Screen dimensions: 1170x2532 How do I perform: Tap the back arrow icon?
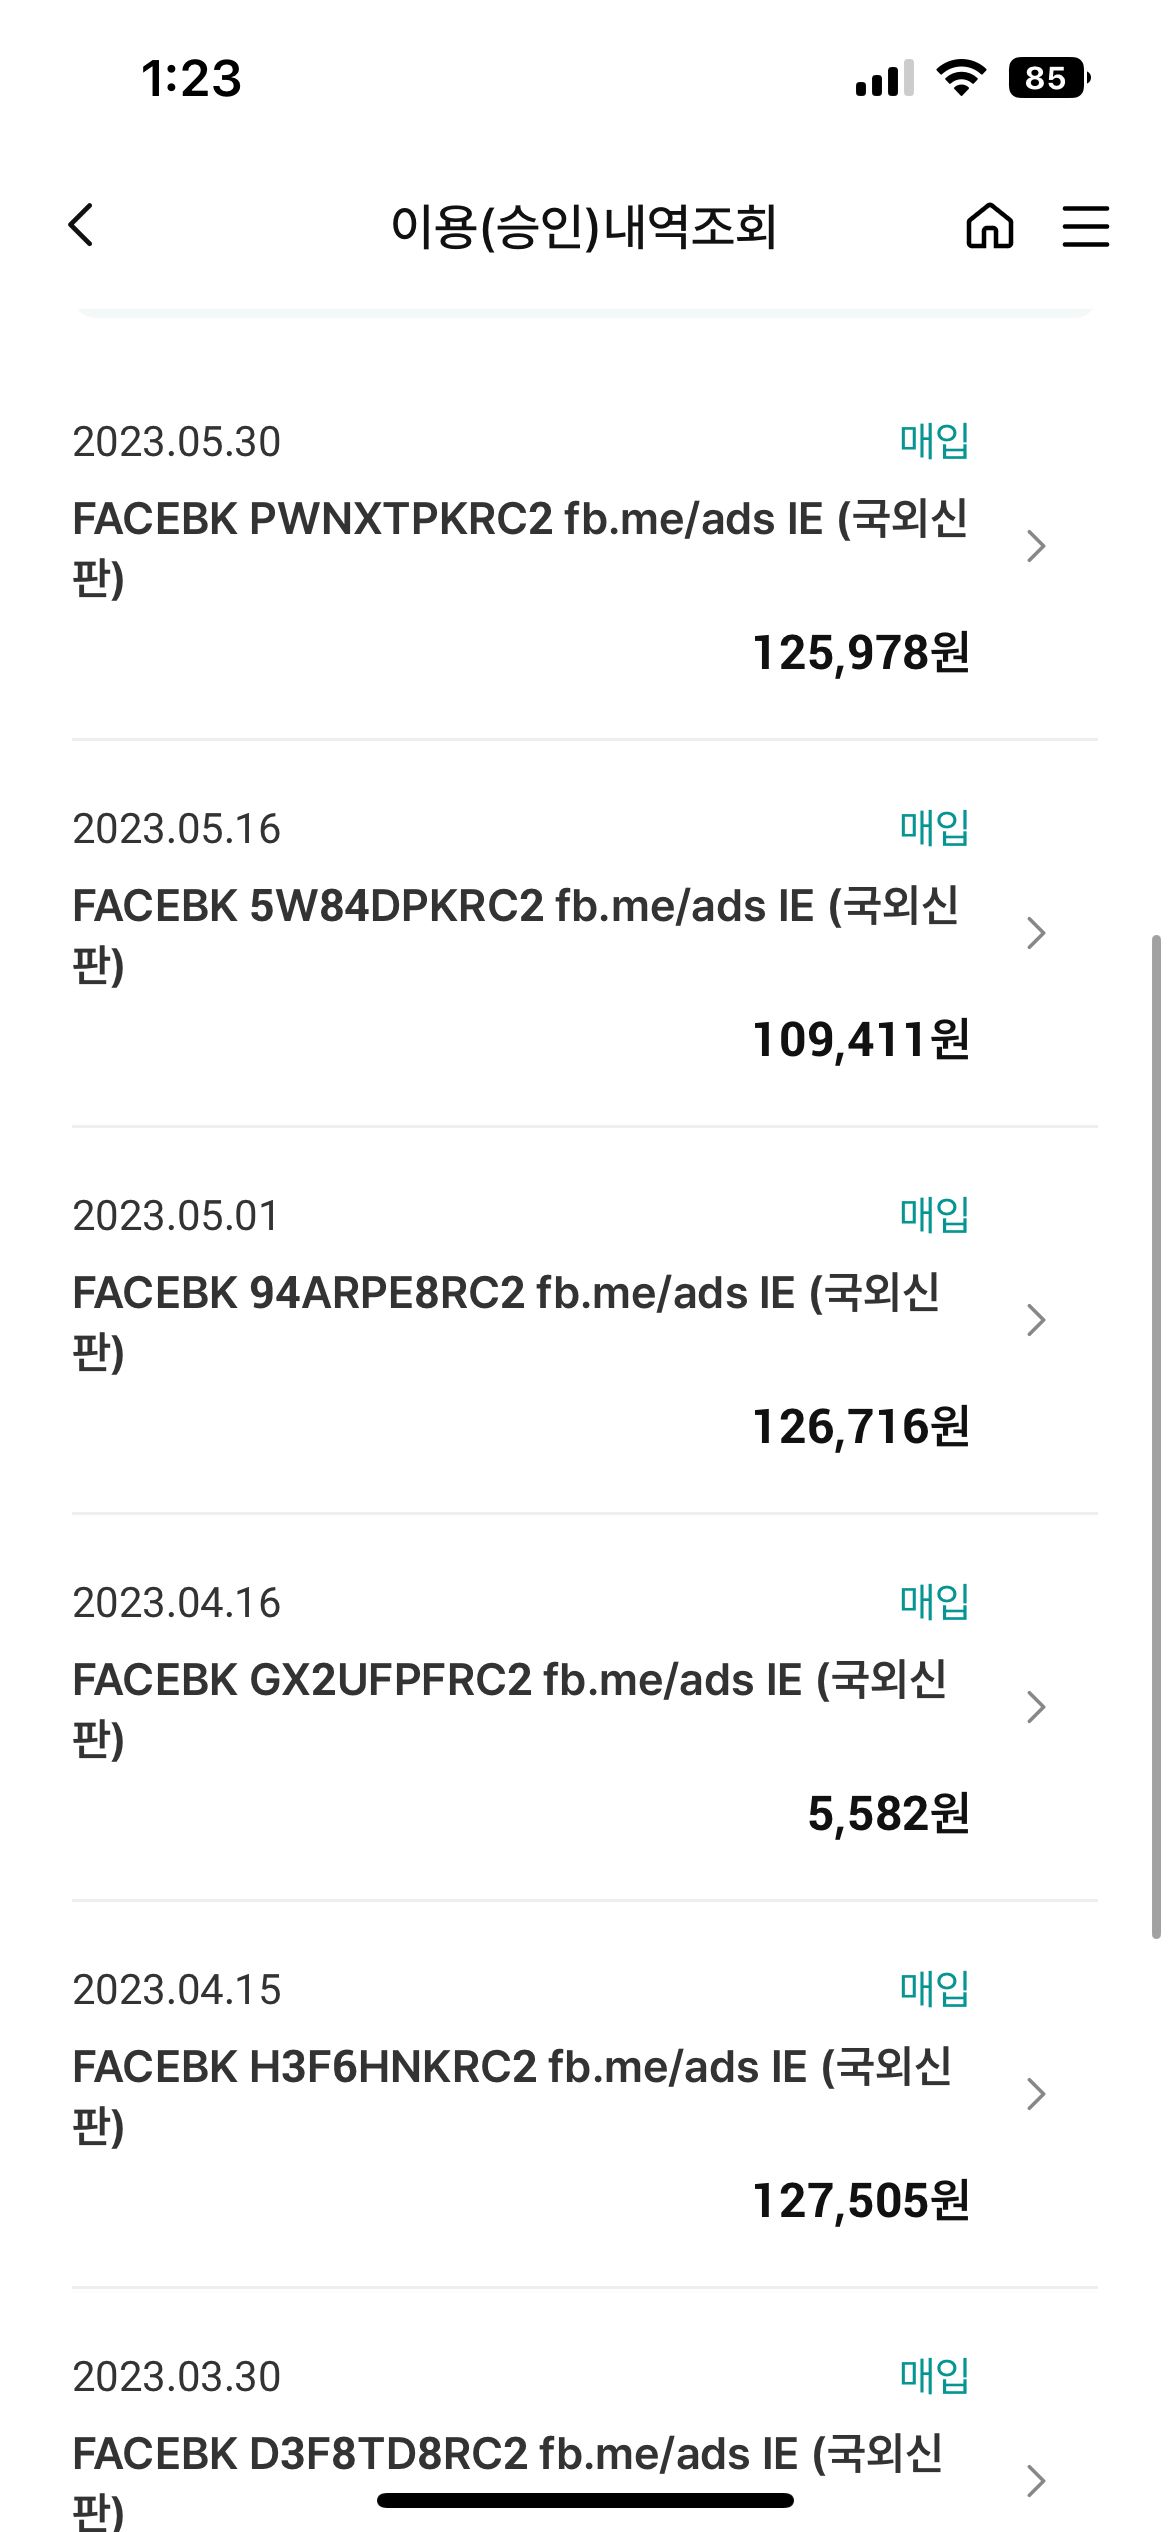click(82, 224)
